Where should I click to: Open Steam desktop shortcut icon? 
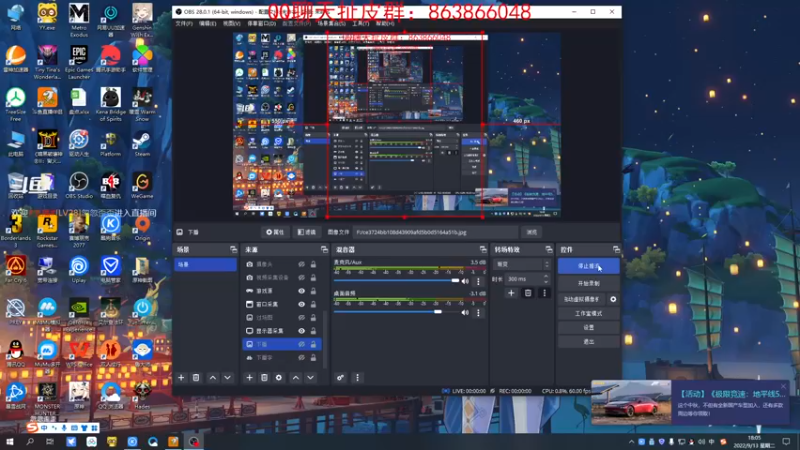click(141, 143)
